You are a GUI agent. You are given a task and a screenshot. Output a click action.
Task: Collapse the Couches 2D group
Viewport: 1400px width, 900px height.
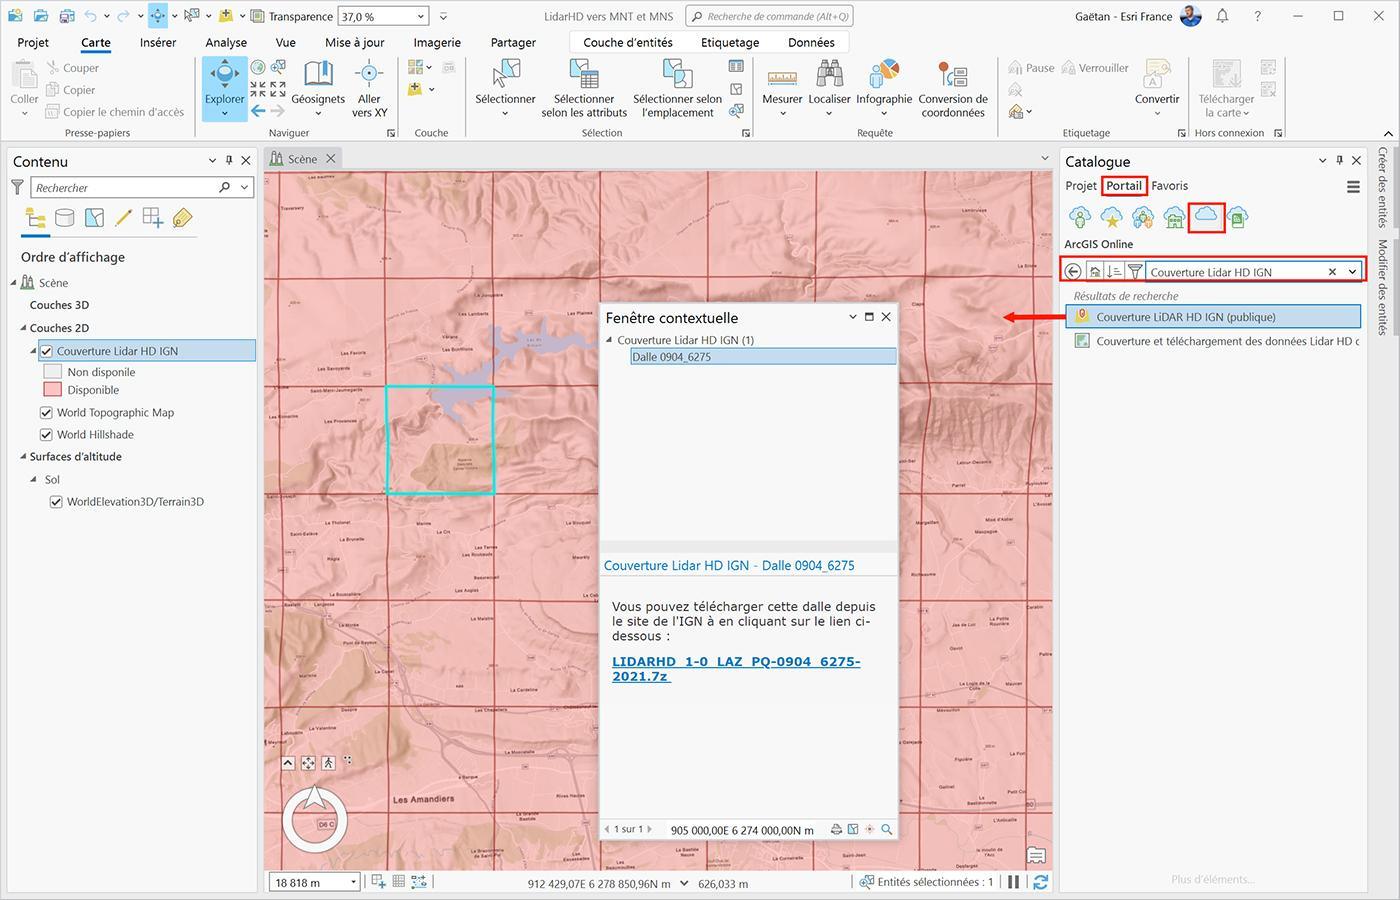23,328
